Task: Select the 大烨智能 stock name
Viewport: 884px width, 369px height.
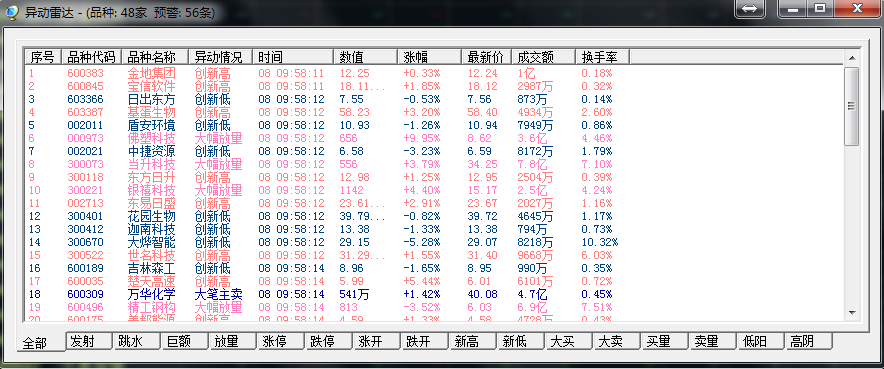Action: pos(152,242)
